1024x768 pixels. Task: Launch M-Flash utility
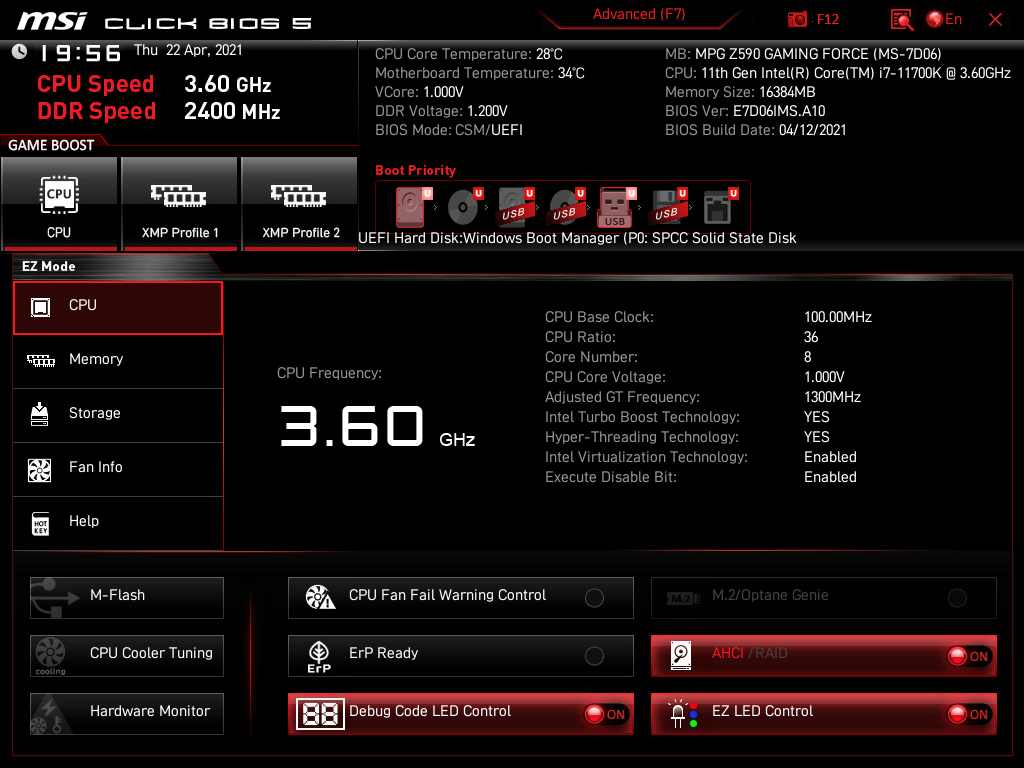(x=127, y=598)
